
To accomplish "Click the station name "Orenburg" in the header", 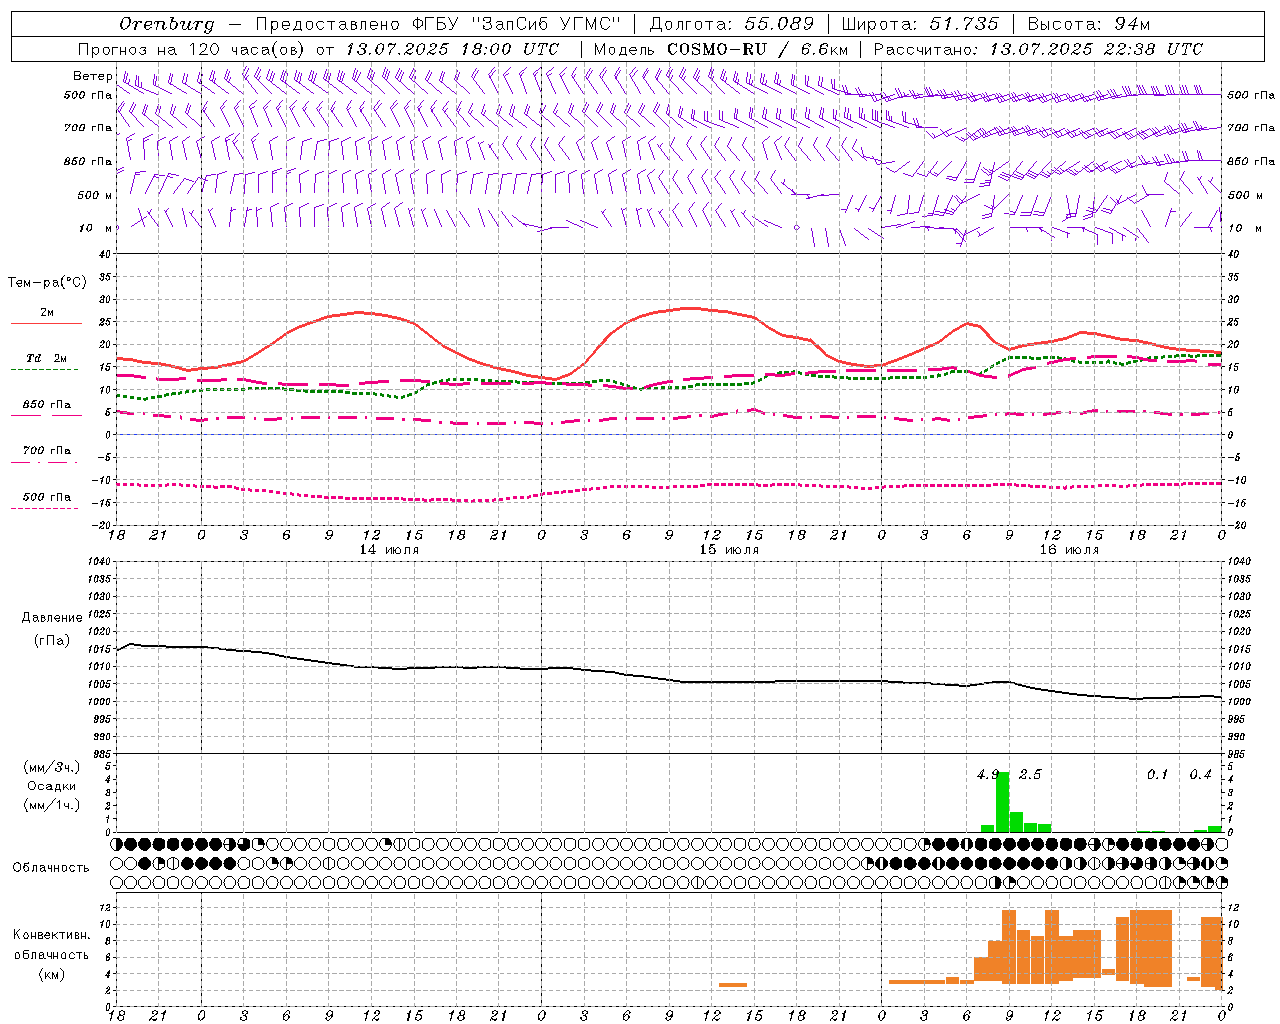I will (x=166, y=24).
